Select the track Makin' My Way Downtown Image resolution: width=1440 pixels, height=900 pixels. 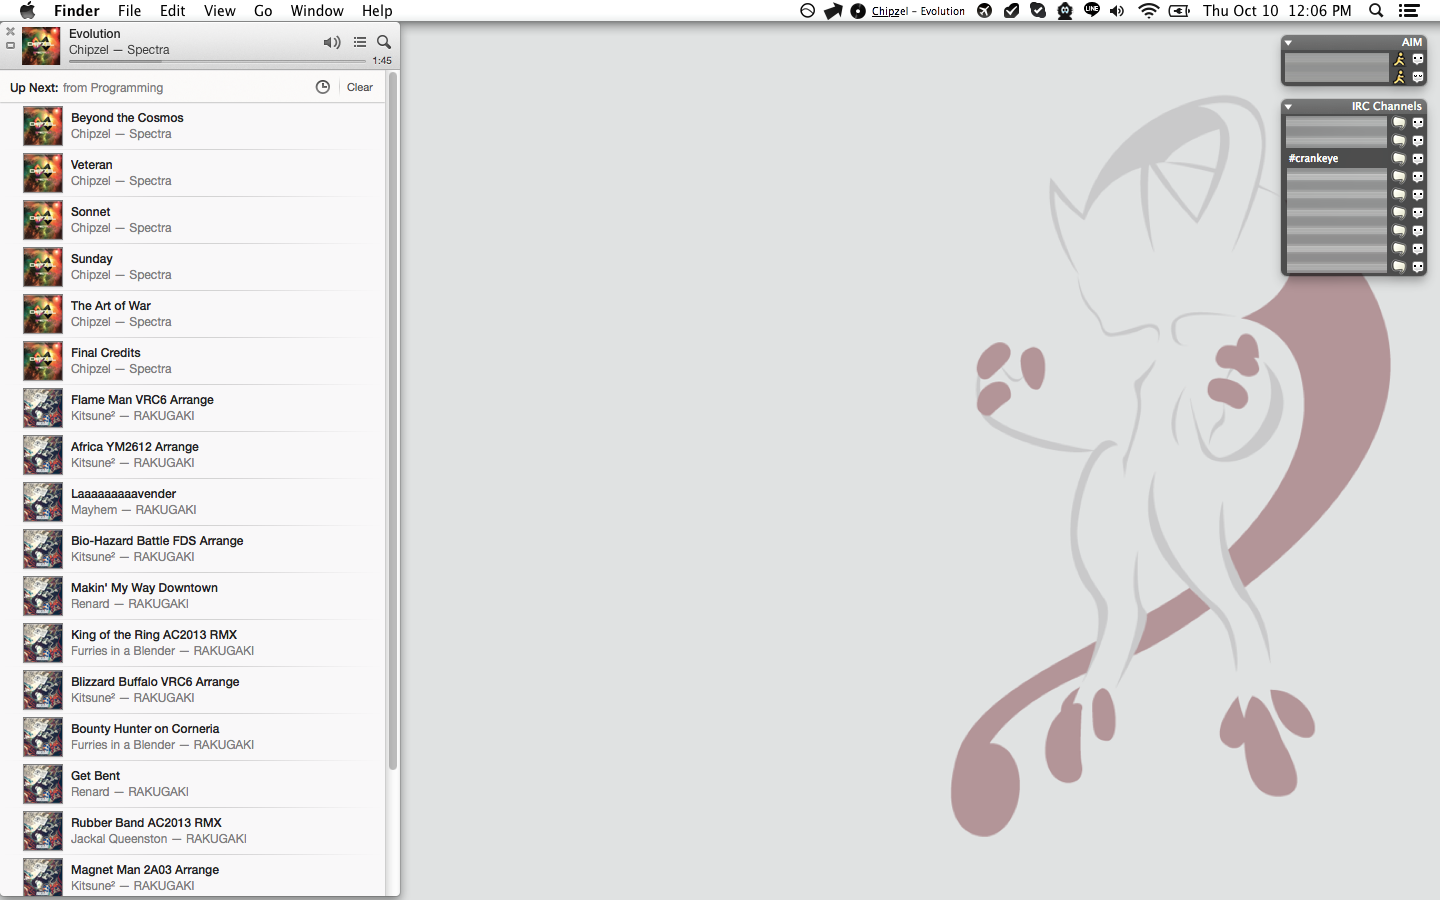pos(144,588)
